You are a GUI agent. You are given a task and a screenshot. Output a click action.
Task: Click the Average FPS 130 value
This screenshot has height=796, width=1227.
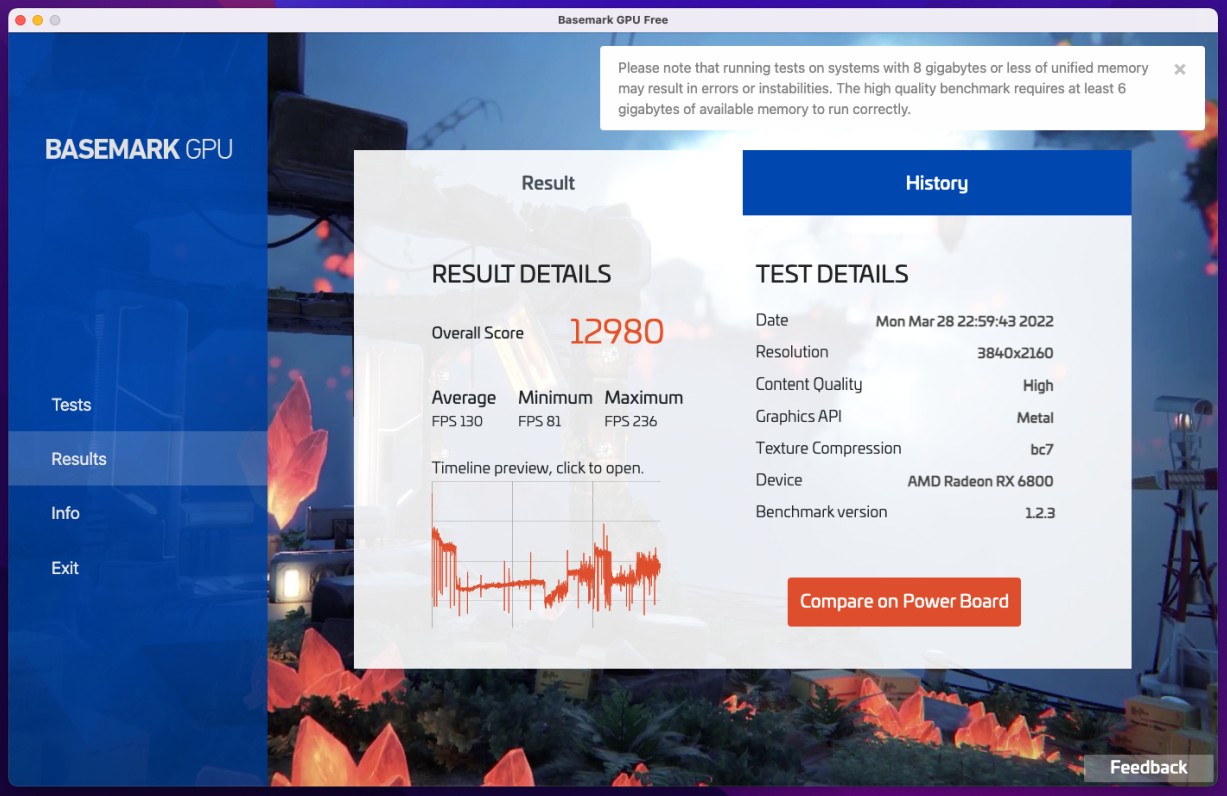pyautogui.click(x=457, y=421)
